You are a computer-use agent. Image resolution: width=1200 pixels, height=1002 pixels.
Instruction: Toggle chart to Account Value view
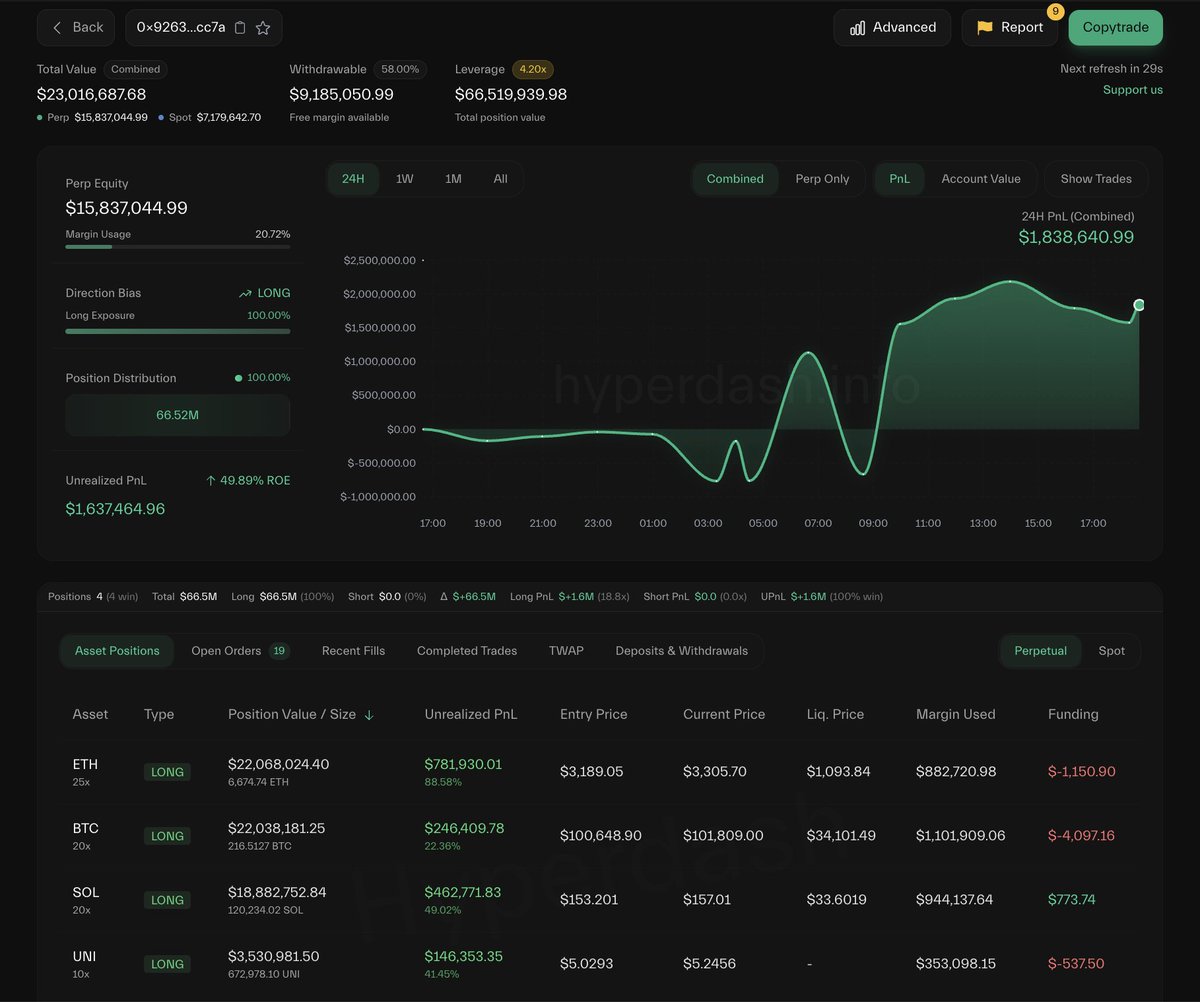[980, 179]
